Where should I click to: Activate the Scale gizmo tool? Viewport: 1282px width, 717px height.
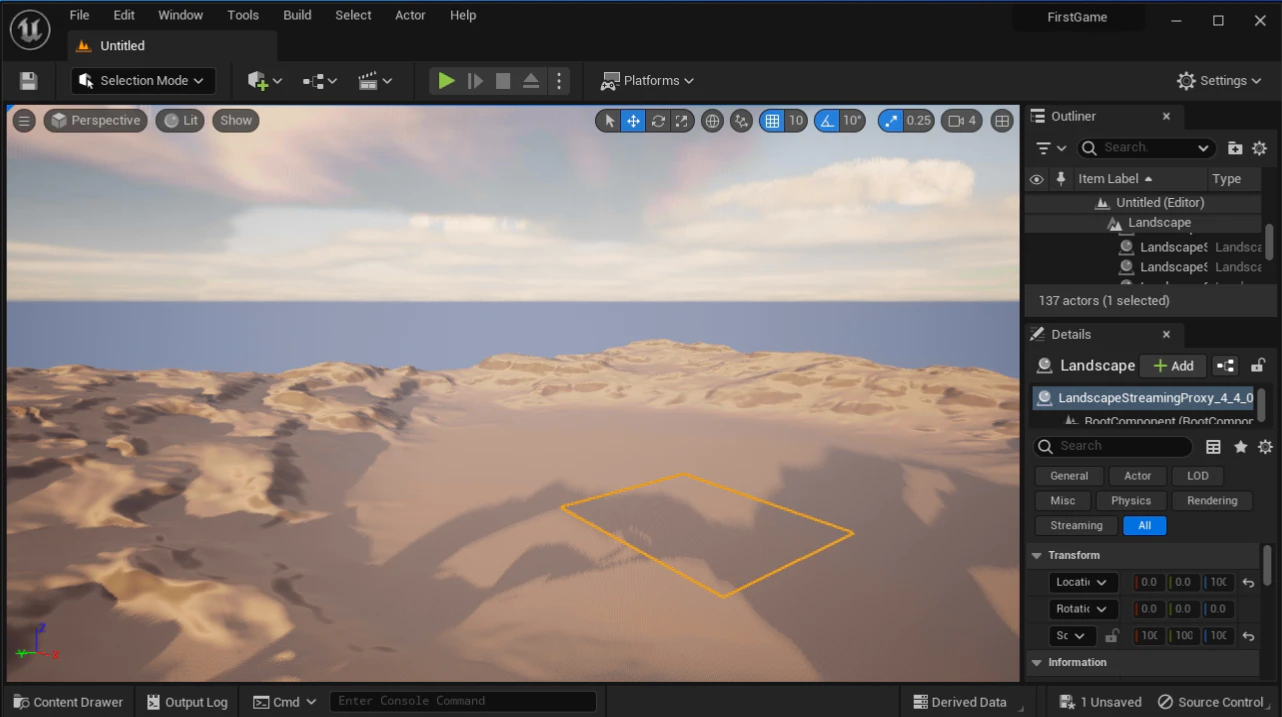(682, 121)
